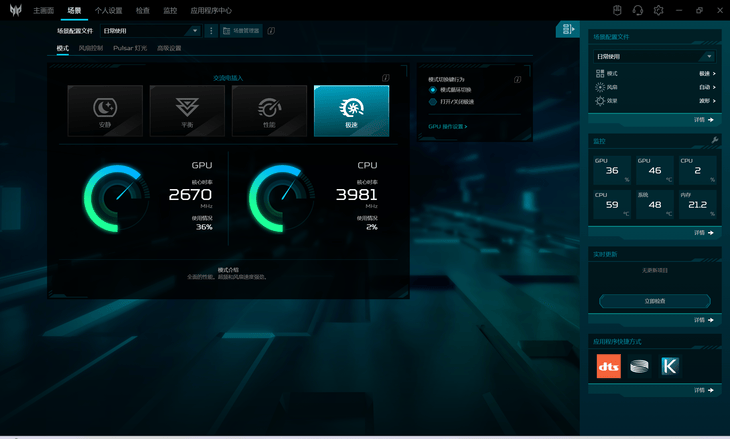The width and height of the screenshot is (730, 439).
Task: Open the GPU 操作设置 link
Action: pyautogui.click(x=447, y=126)
